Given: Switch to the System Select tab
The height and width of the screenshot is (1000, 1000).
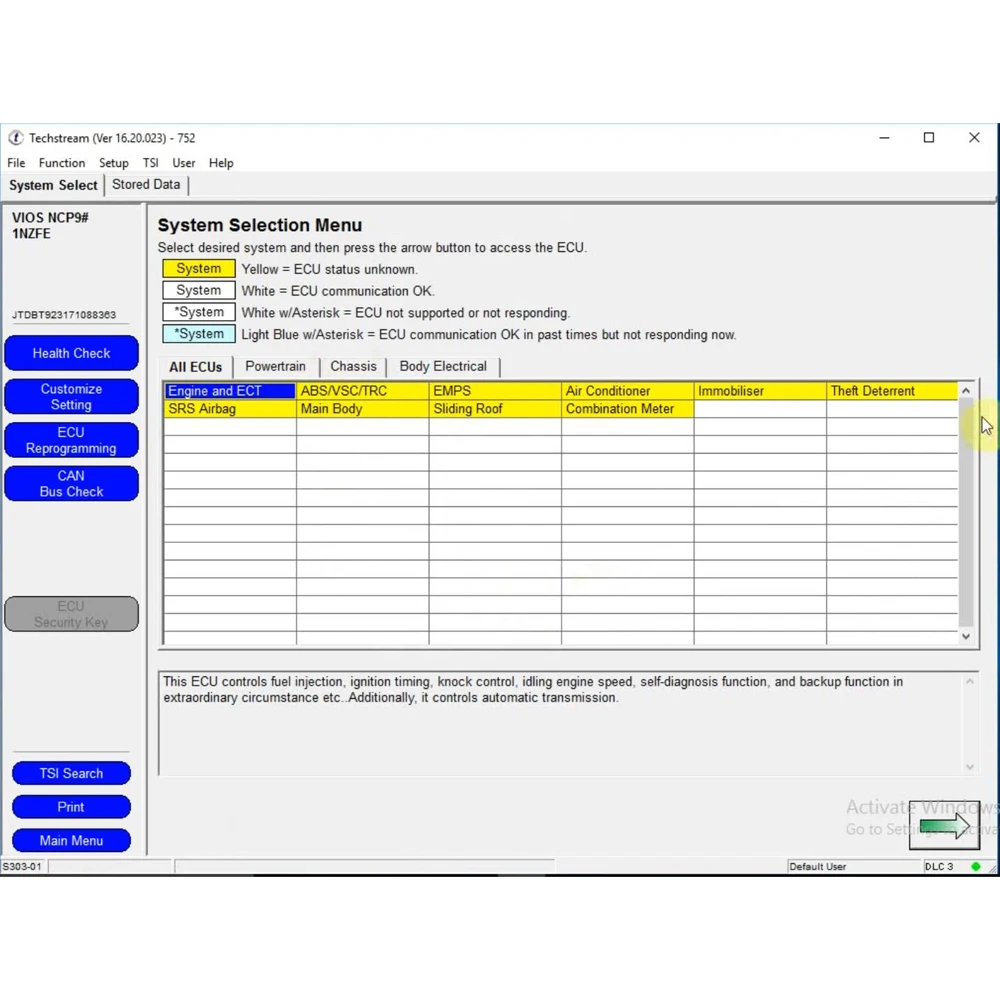Looking at the screenshot, I should (x=53, y=185).
